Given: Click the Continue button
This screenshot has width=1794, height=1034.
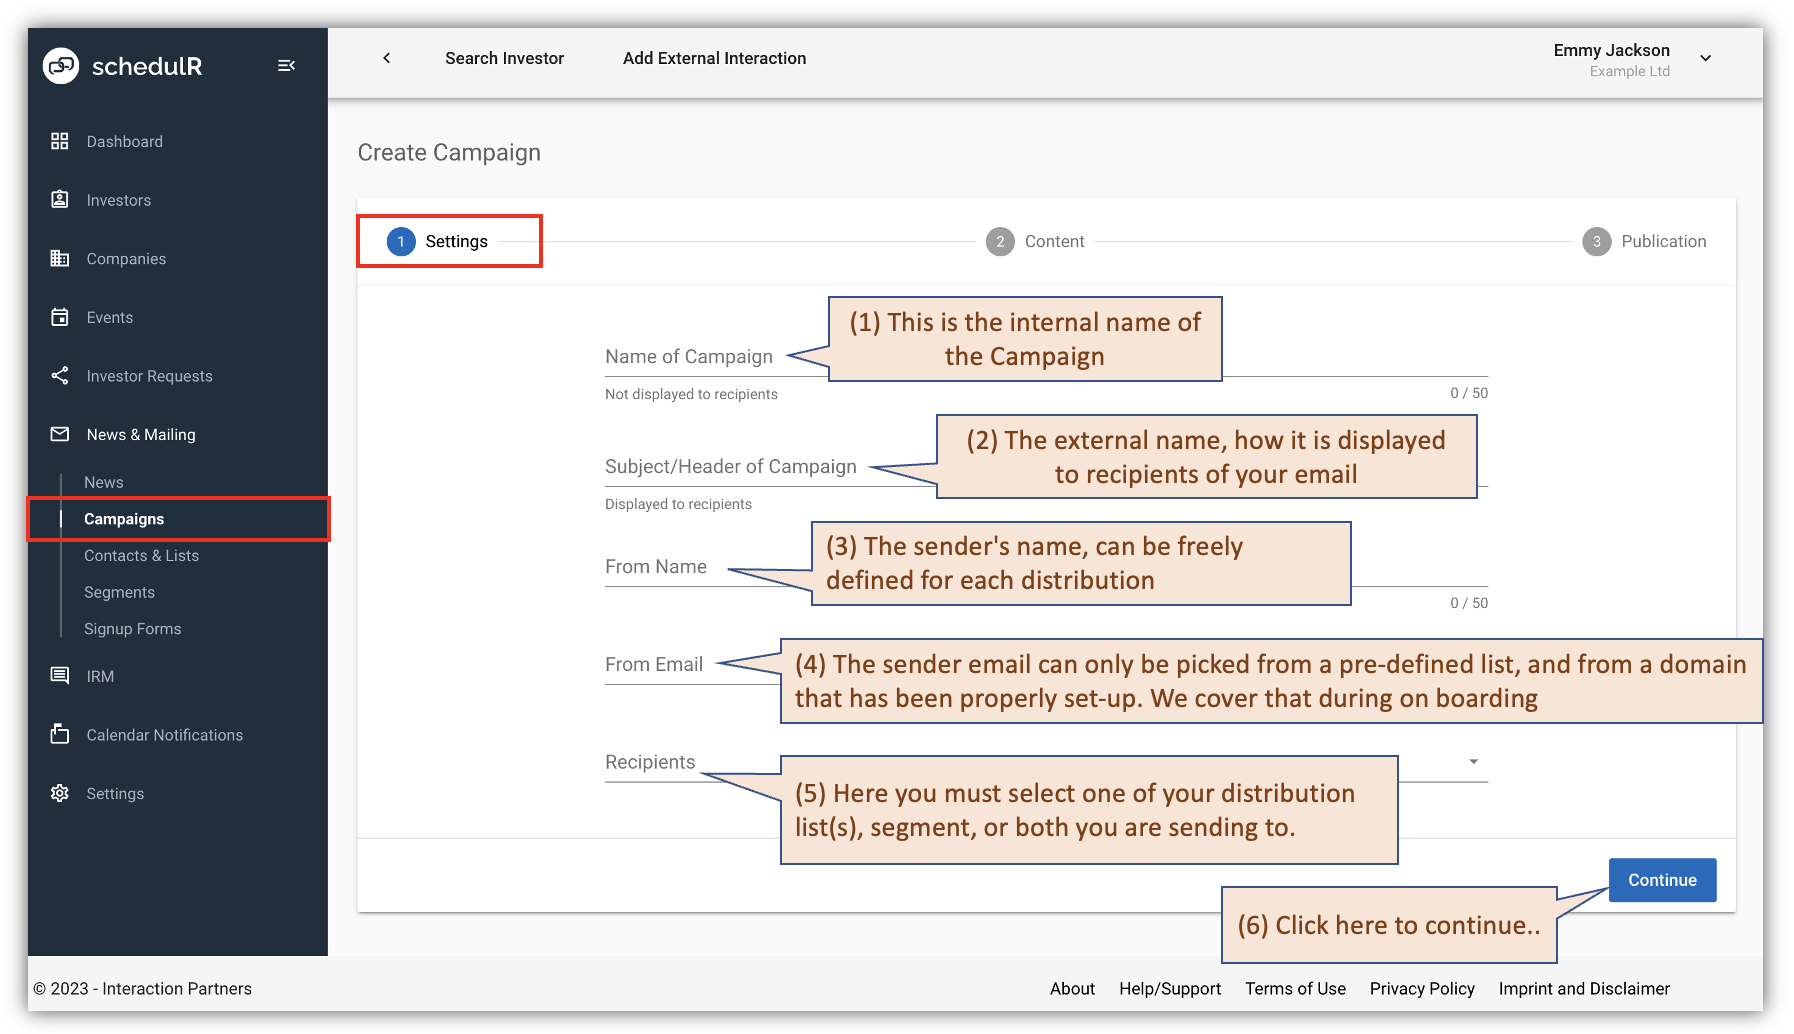Looking at the screenshot, I should pyautogui.click(x=1661, y=880).
